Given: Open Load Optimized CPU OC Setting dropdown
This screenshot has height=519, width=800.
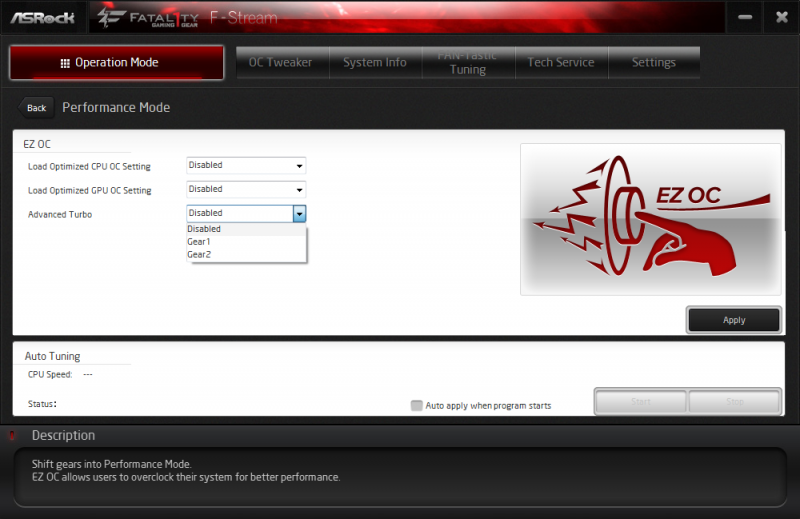Looking at the screenshot, I should coord(246,165).
